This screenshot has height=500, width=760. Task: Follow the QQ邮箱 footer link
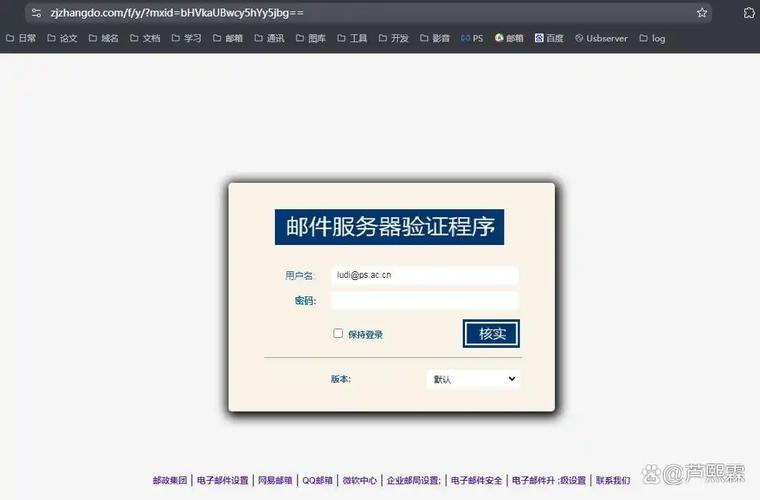(317, 480)
